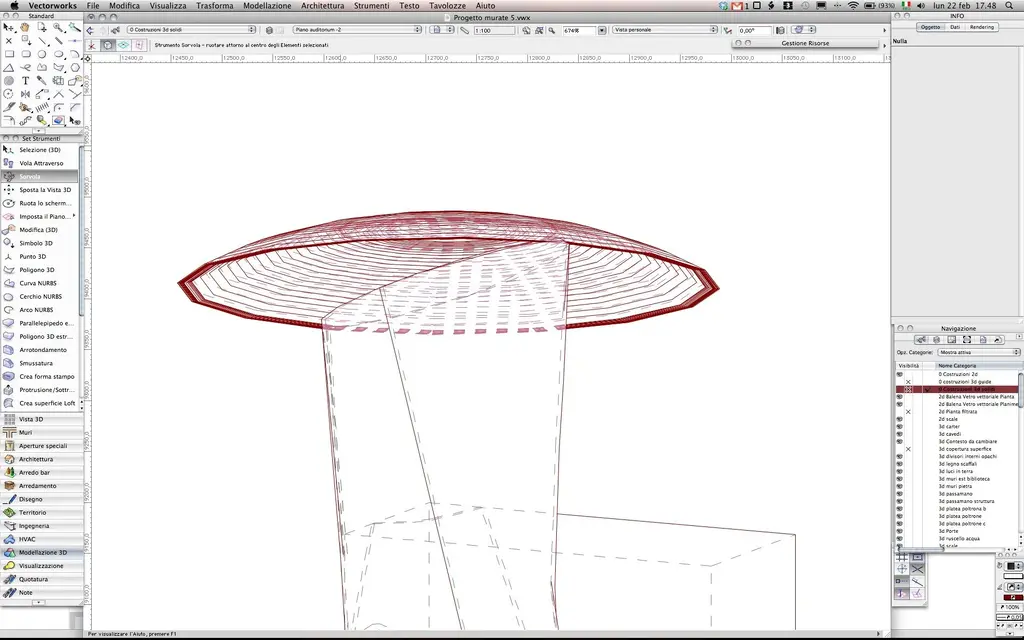The height and width of the screenshot is (640, 1024).
Task: Toggle visibility of 2d scale category
Action: [x=900, y=419]
